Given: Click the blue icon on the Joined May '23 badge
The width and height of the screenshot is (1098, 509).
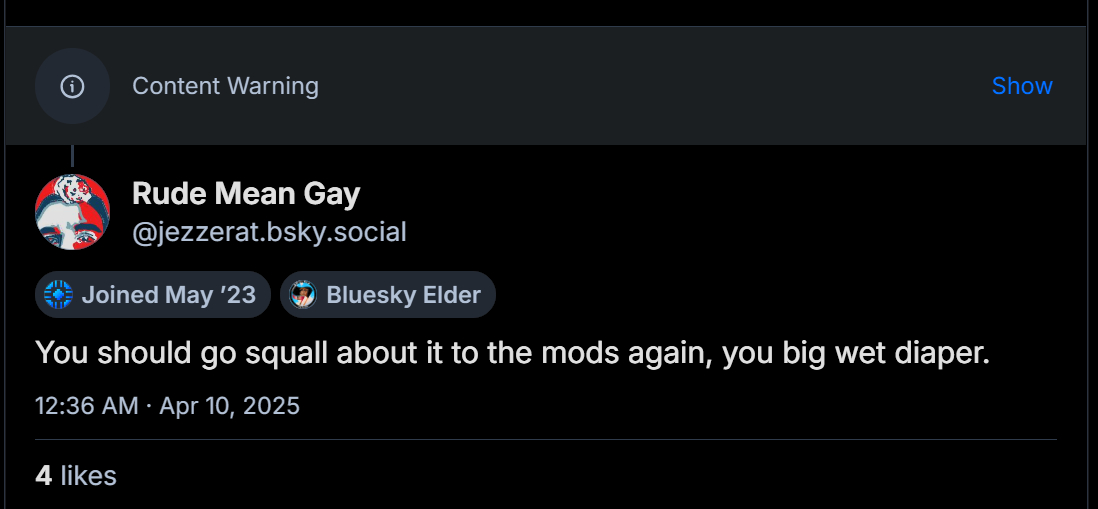Looking at the screenshot, I should point(59,295).
